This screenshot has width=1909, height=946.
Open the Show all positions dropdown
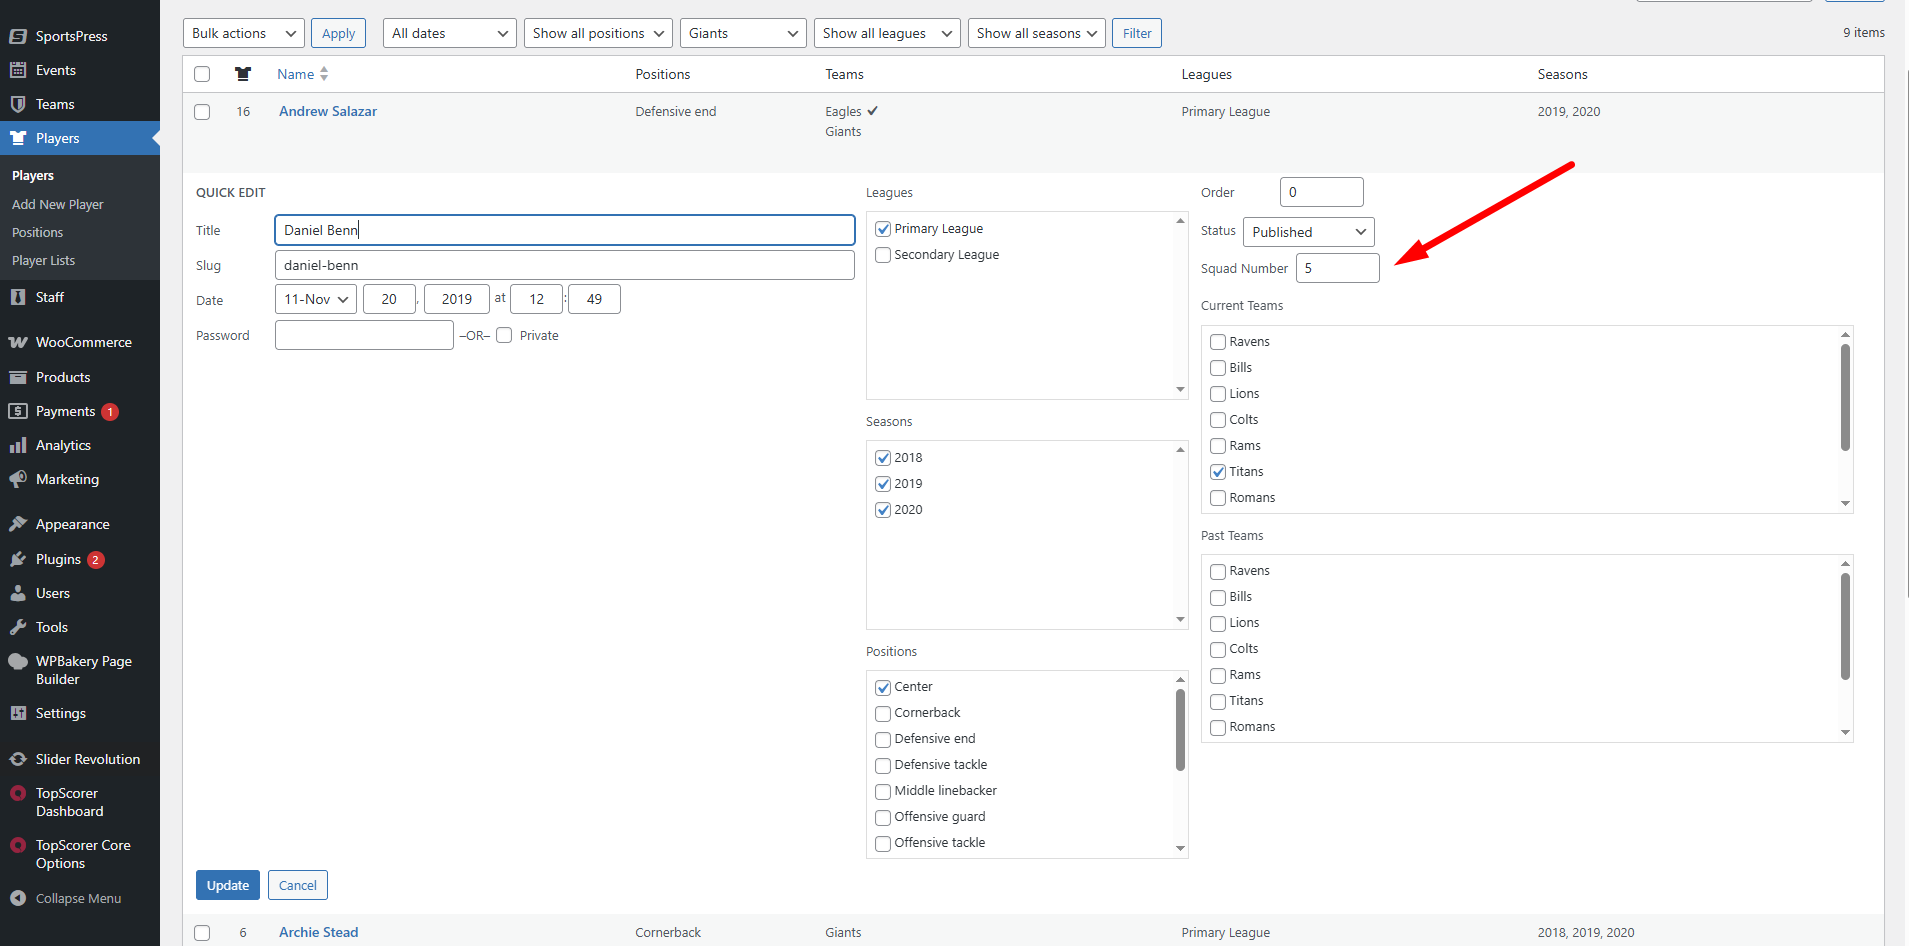coord(598,33)
